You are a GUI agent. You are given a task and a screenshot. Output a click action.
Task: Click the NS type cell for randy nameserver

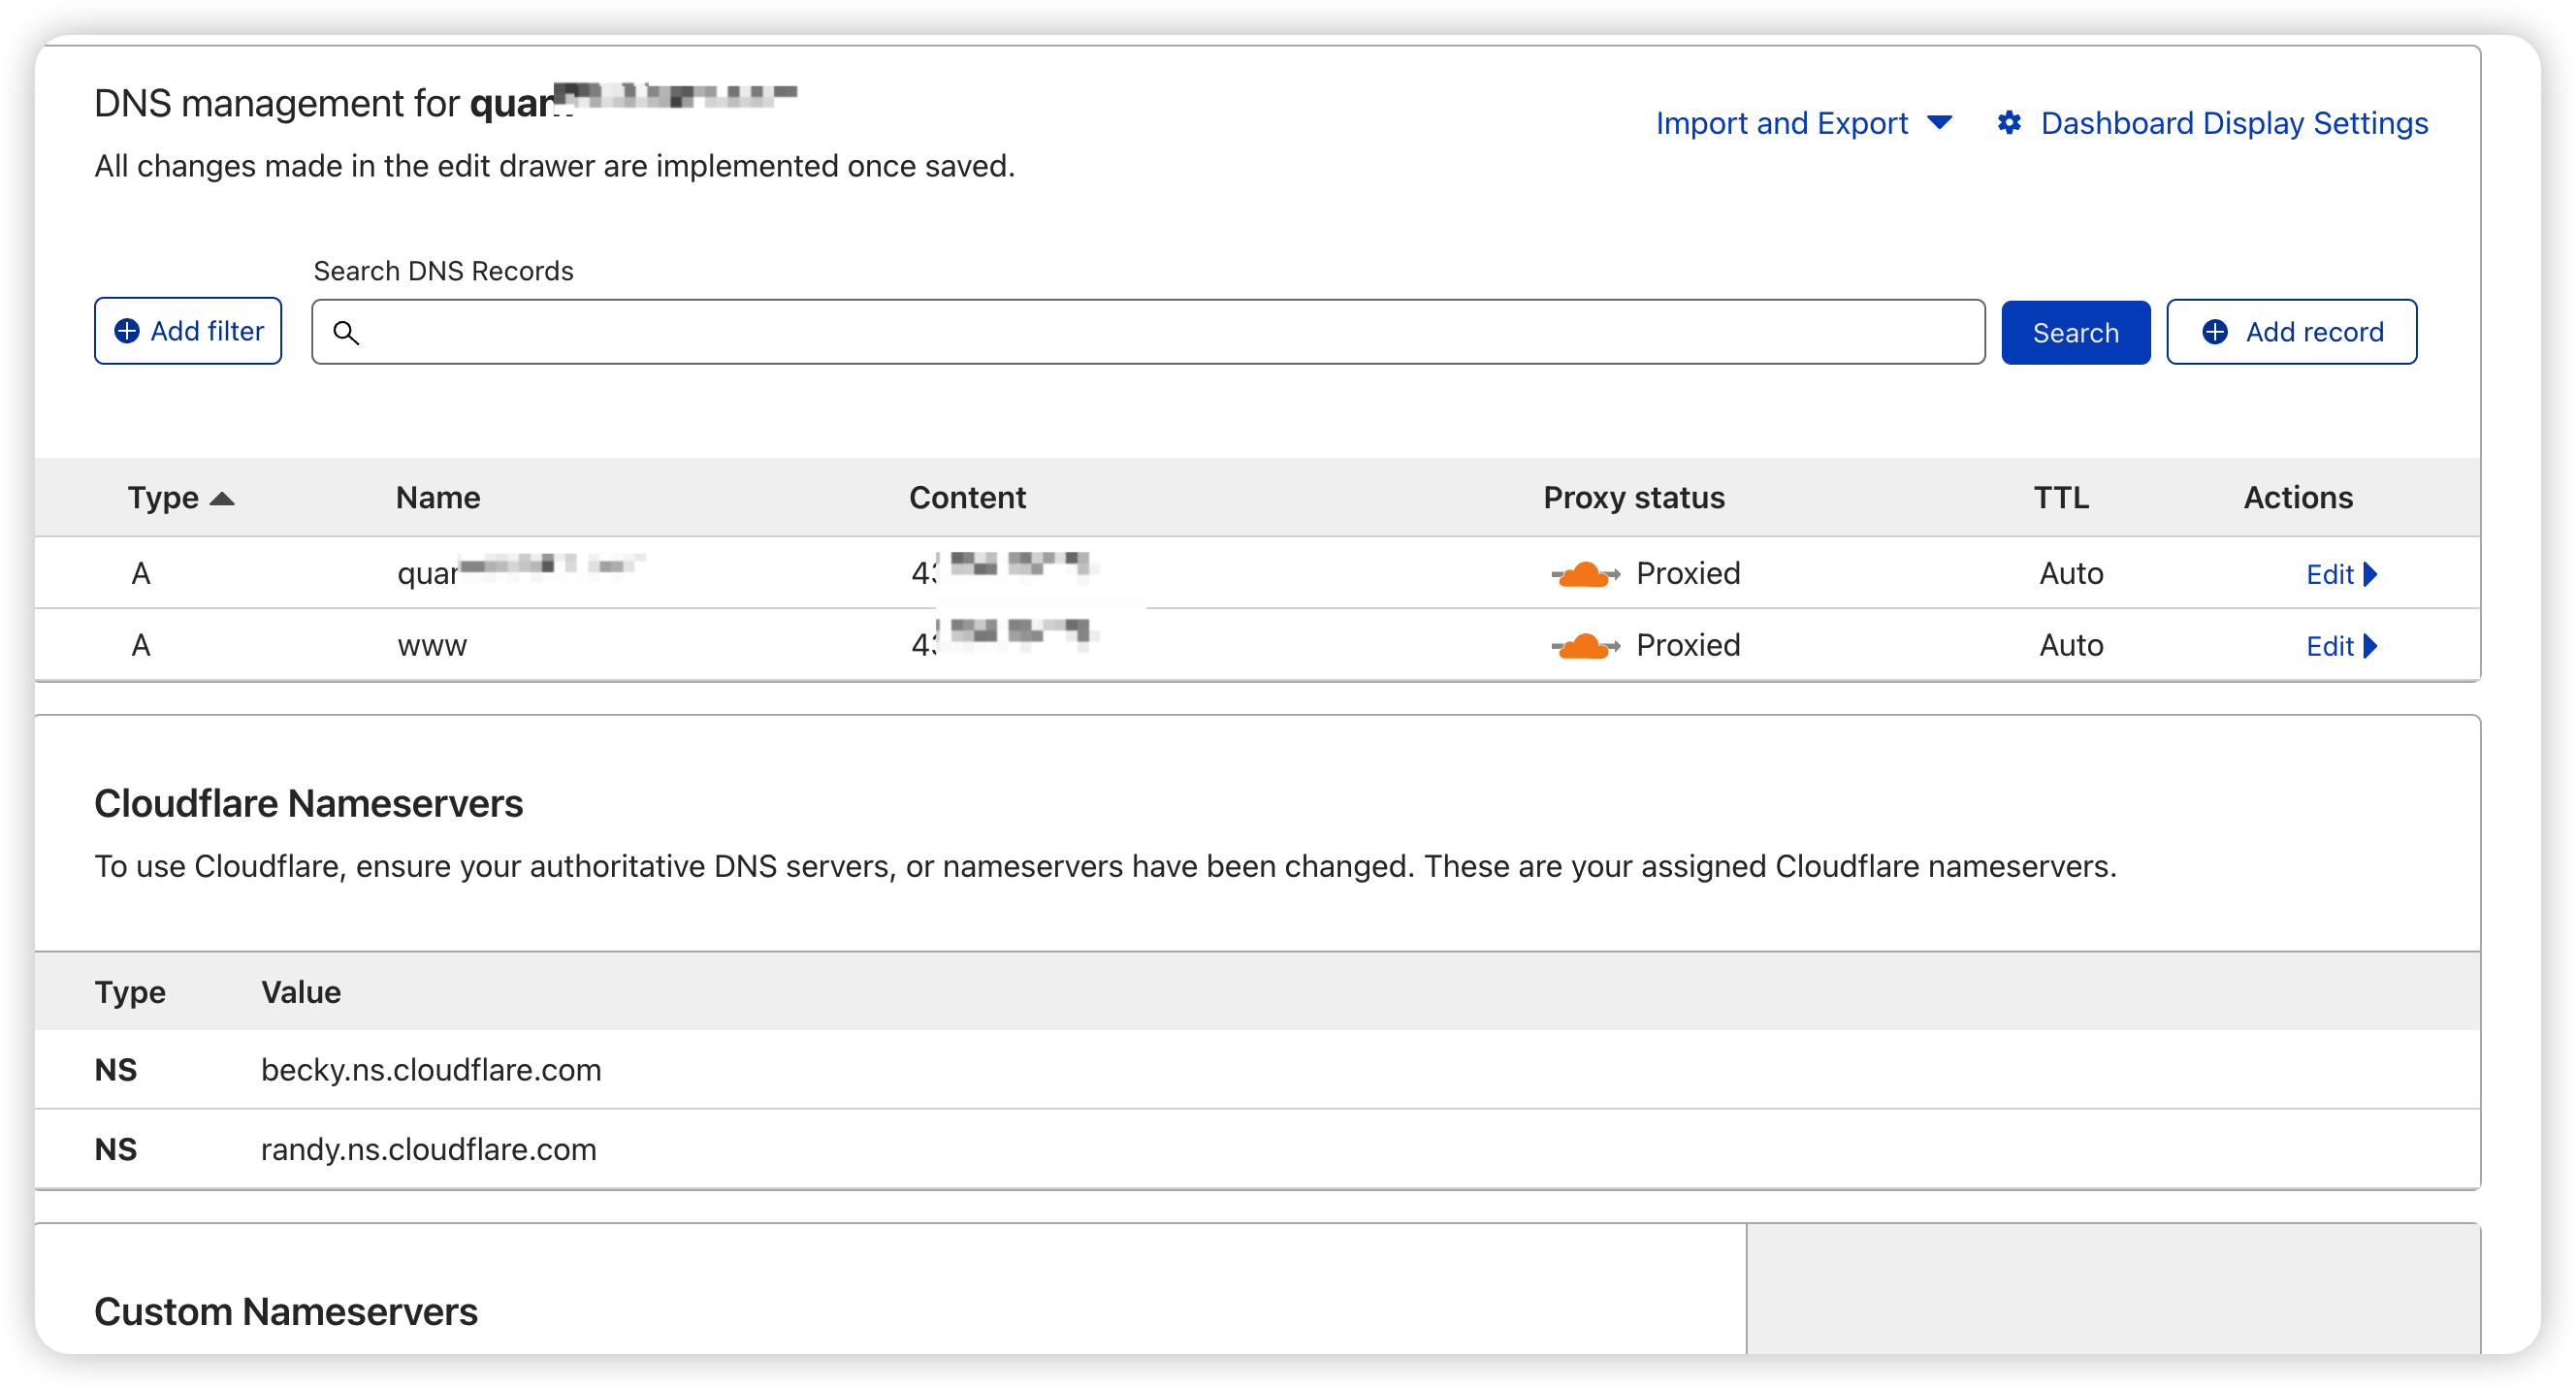coord(116,1150)
